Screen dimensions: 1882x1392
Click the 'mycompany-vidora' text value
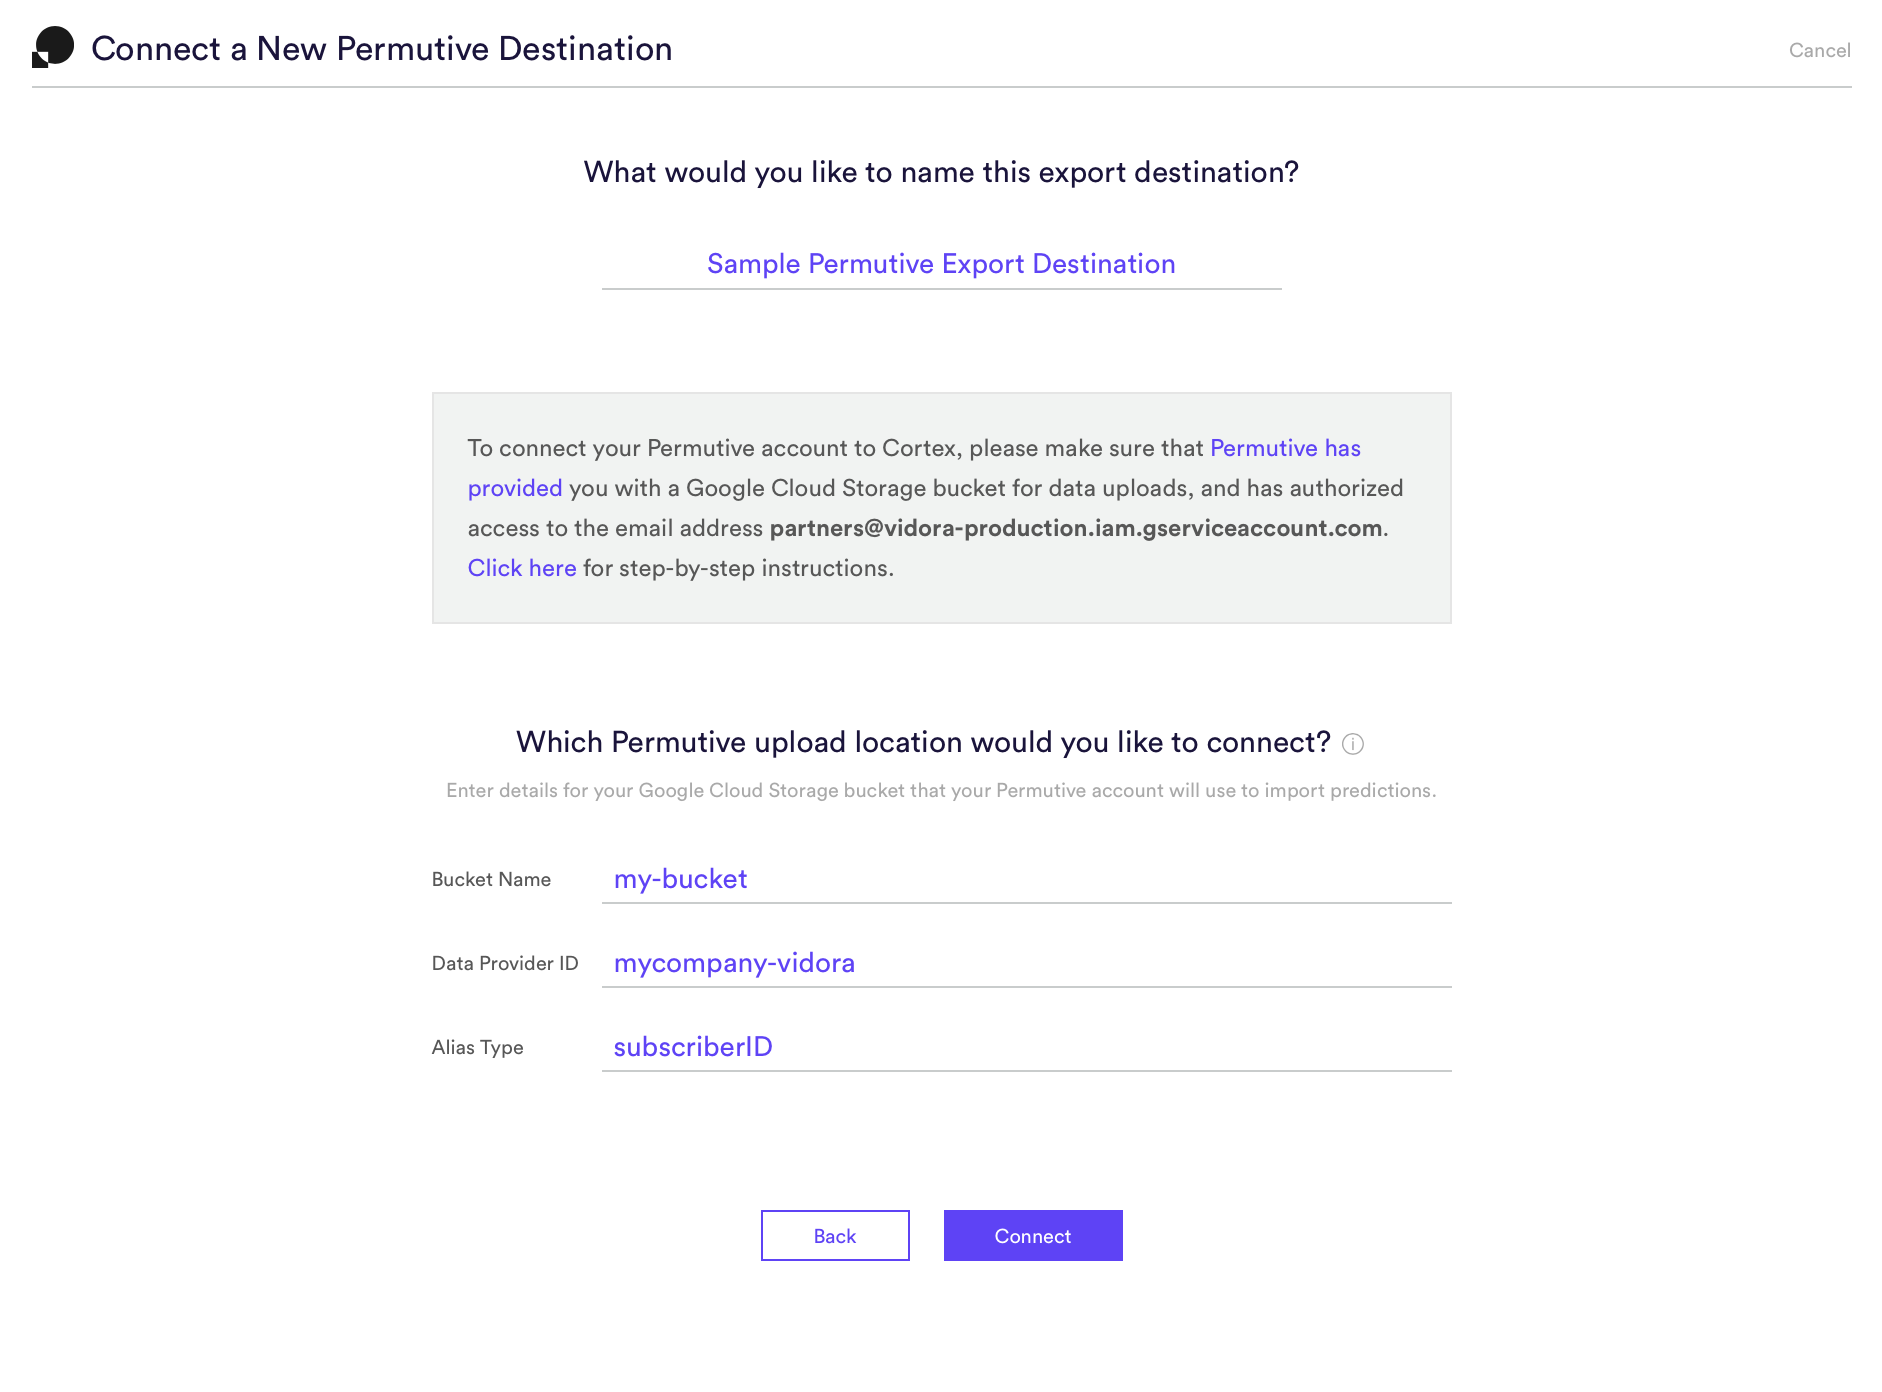coord(734,963)
